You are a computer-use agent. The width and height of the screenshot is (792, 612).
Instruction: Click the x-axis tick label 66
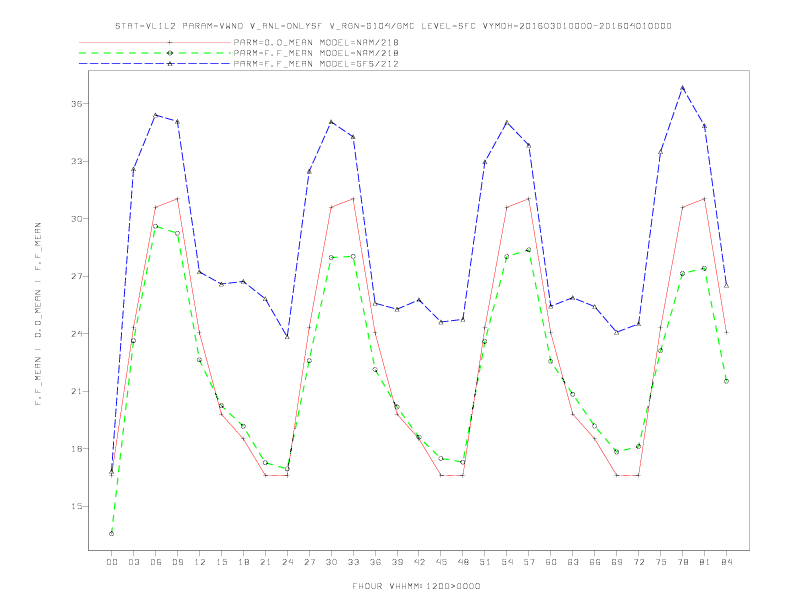tap(595, 562)
